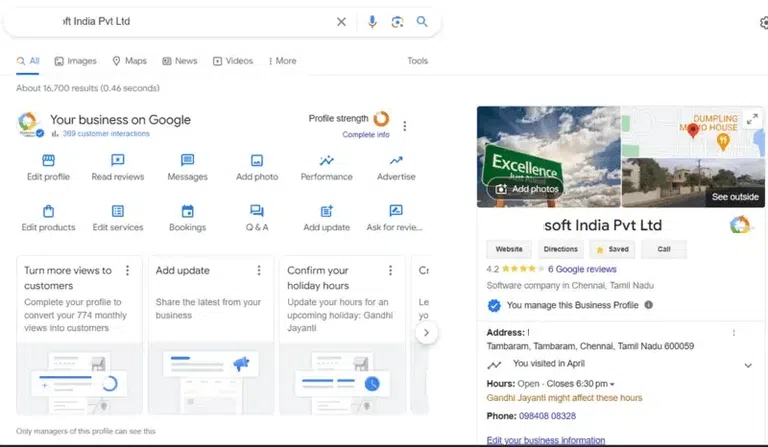Open settings gear icon at top right

pyautogui.click(x=764, y=23)
